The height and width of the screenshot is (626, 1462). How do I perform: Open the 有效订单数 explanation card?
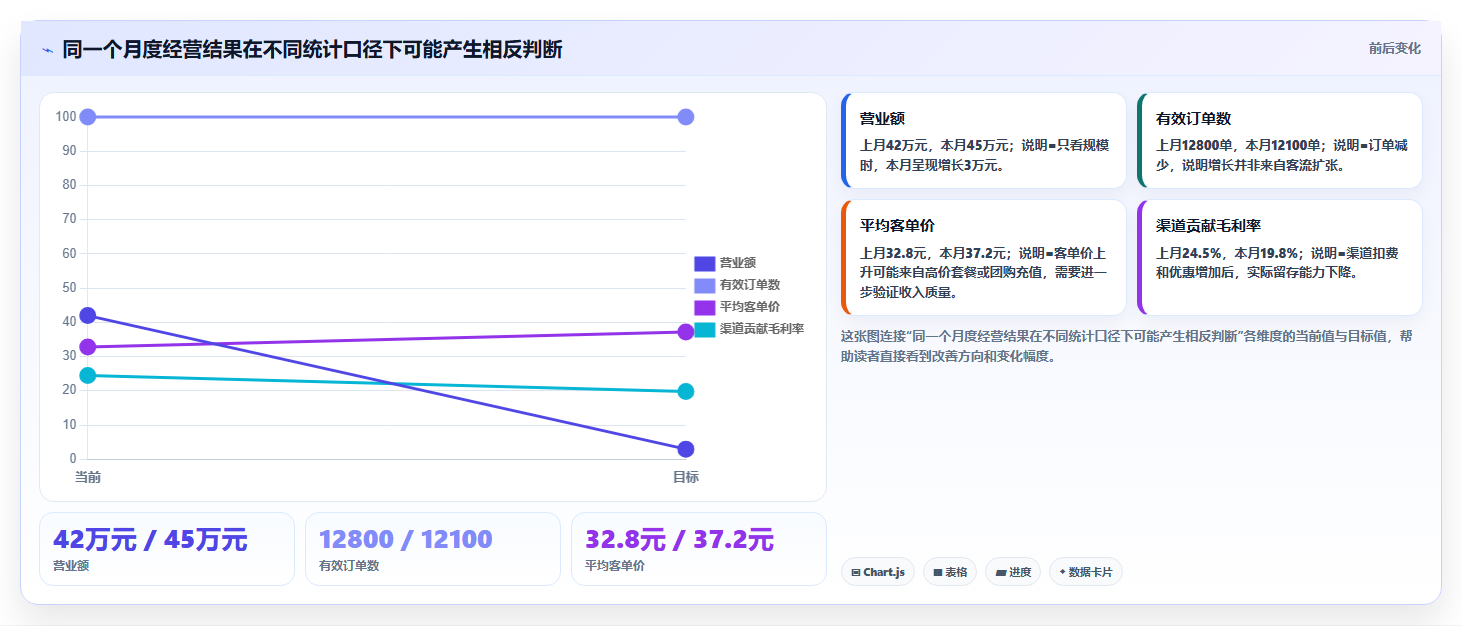tap(1280, 141)
